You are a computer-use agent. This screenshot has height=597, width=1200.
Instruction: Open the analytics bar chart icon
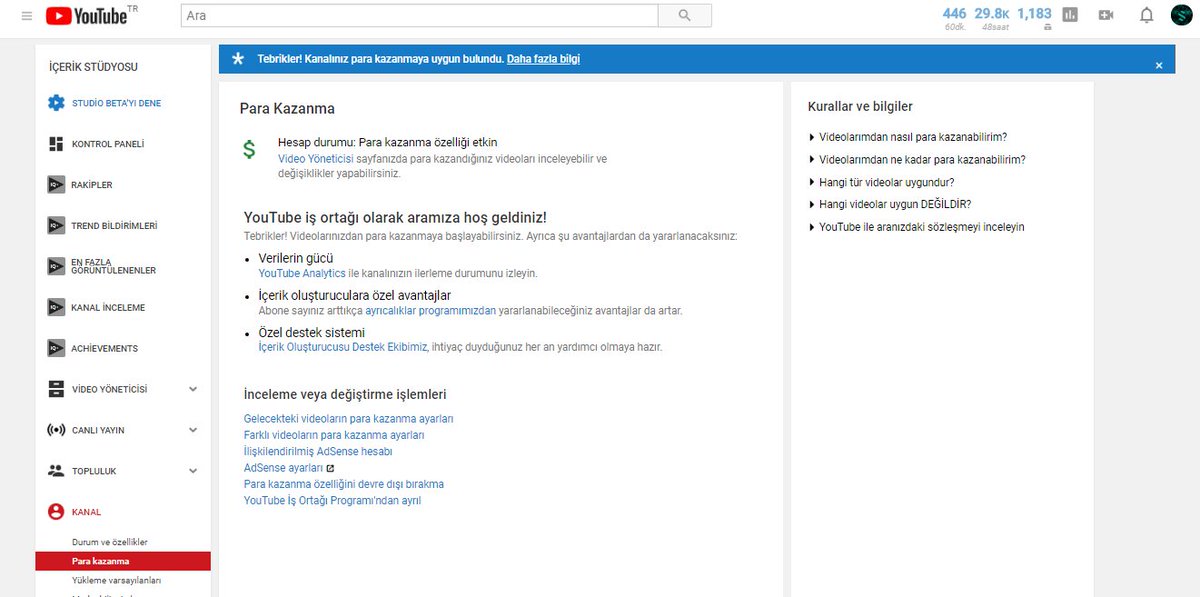1070,15
